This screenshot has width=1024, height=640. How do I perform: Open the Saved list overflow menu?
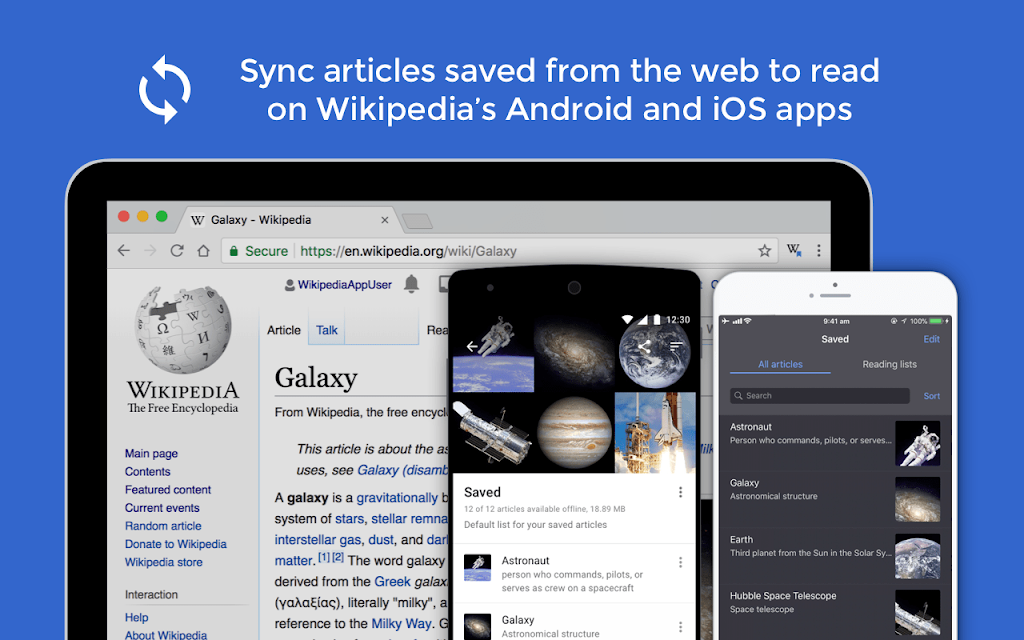coord(680,492)
